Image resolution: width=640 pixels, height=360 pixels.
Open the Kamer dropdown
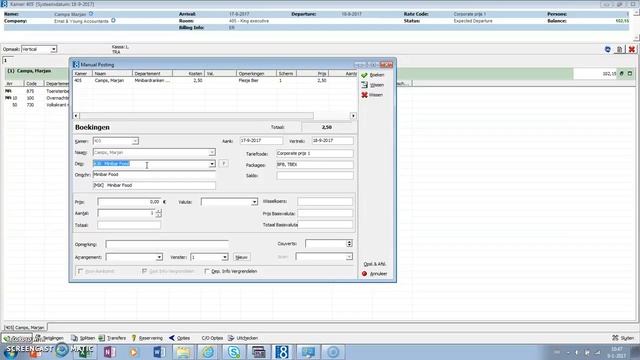[x=135, y=141]
